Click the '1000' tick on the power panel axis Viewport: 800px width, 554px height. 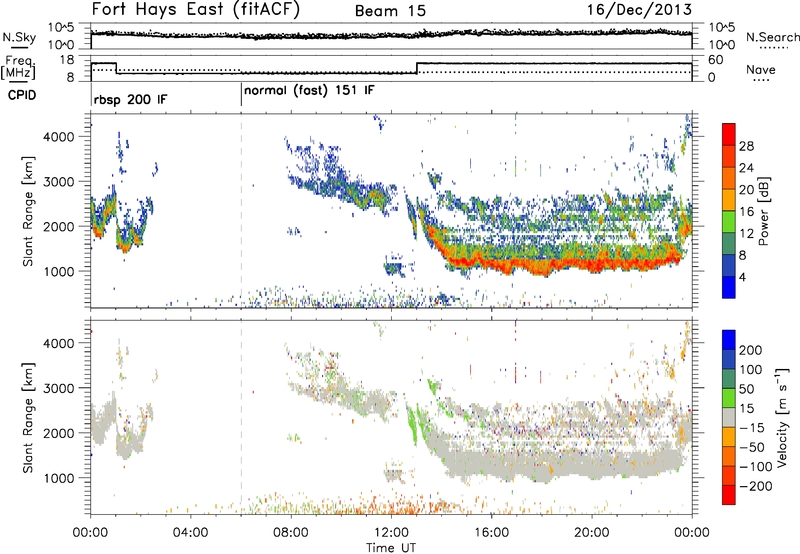tap(59, 271)
